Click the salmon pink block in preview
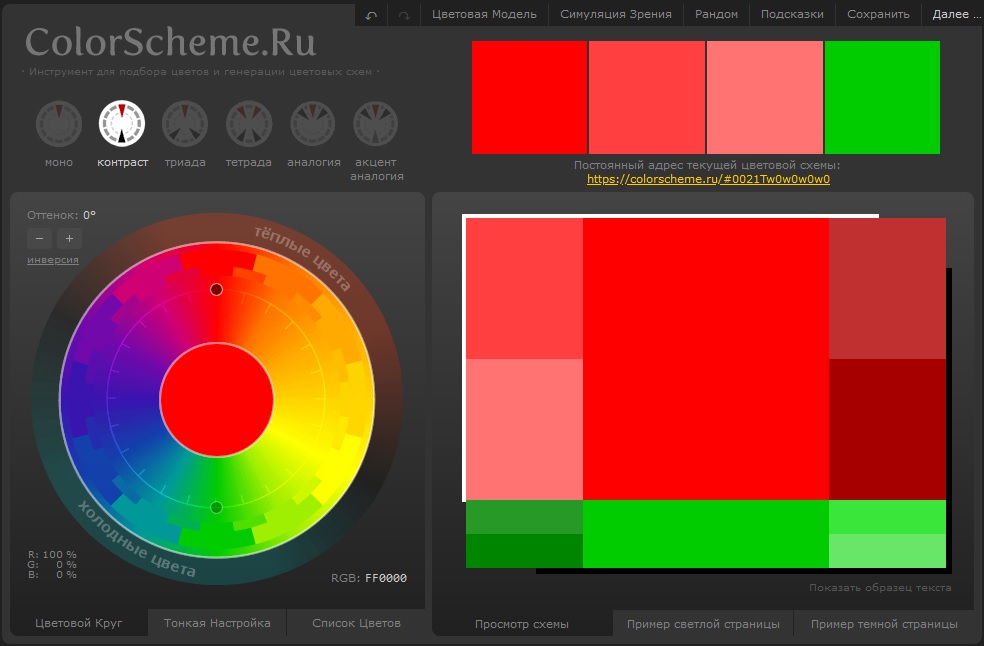 tap(525, 429)
